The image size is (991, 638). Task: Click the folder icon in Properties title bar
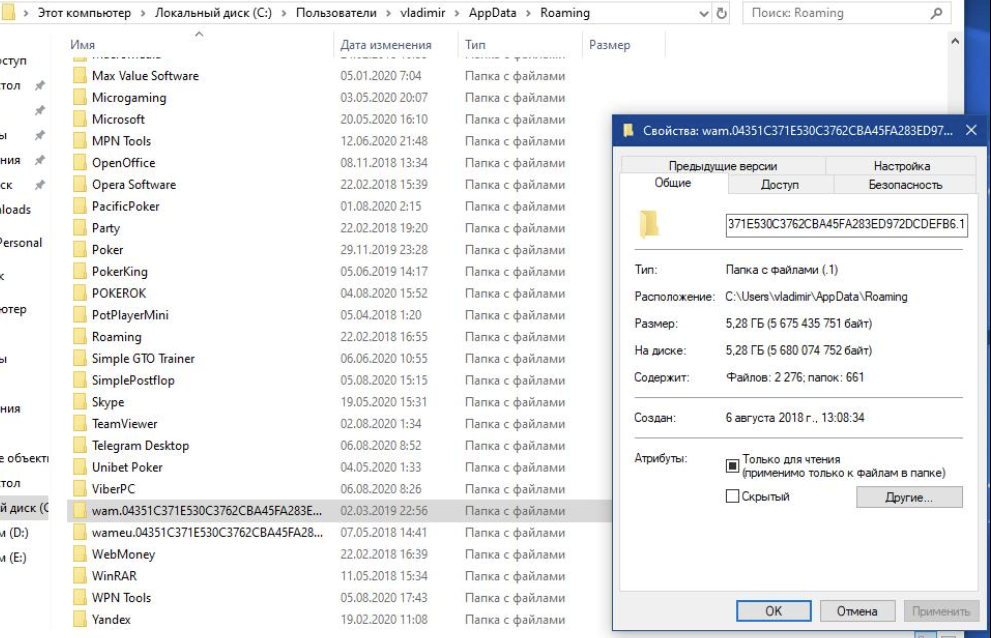[x=628, y=131]
